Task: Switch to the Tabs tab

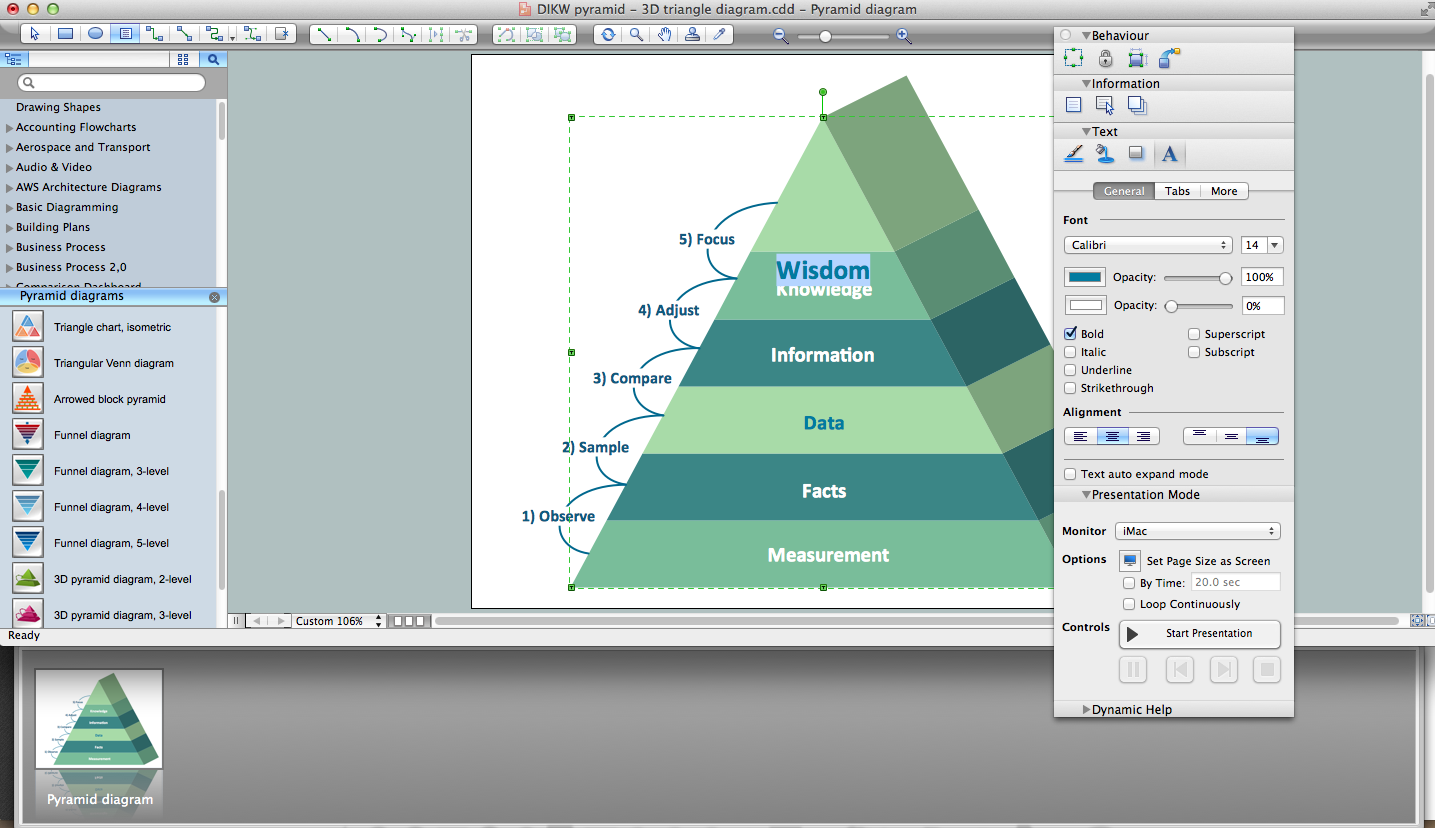Action: 1177,191
